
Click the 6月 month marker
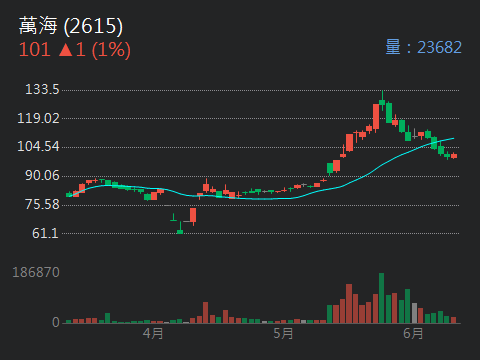tap(413, 333)
